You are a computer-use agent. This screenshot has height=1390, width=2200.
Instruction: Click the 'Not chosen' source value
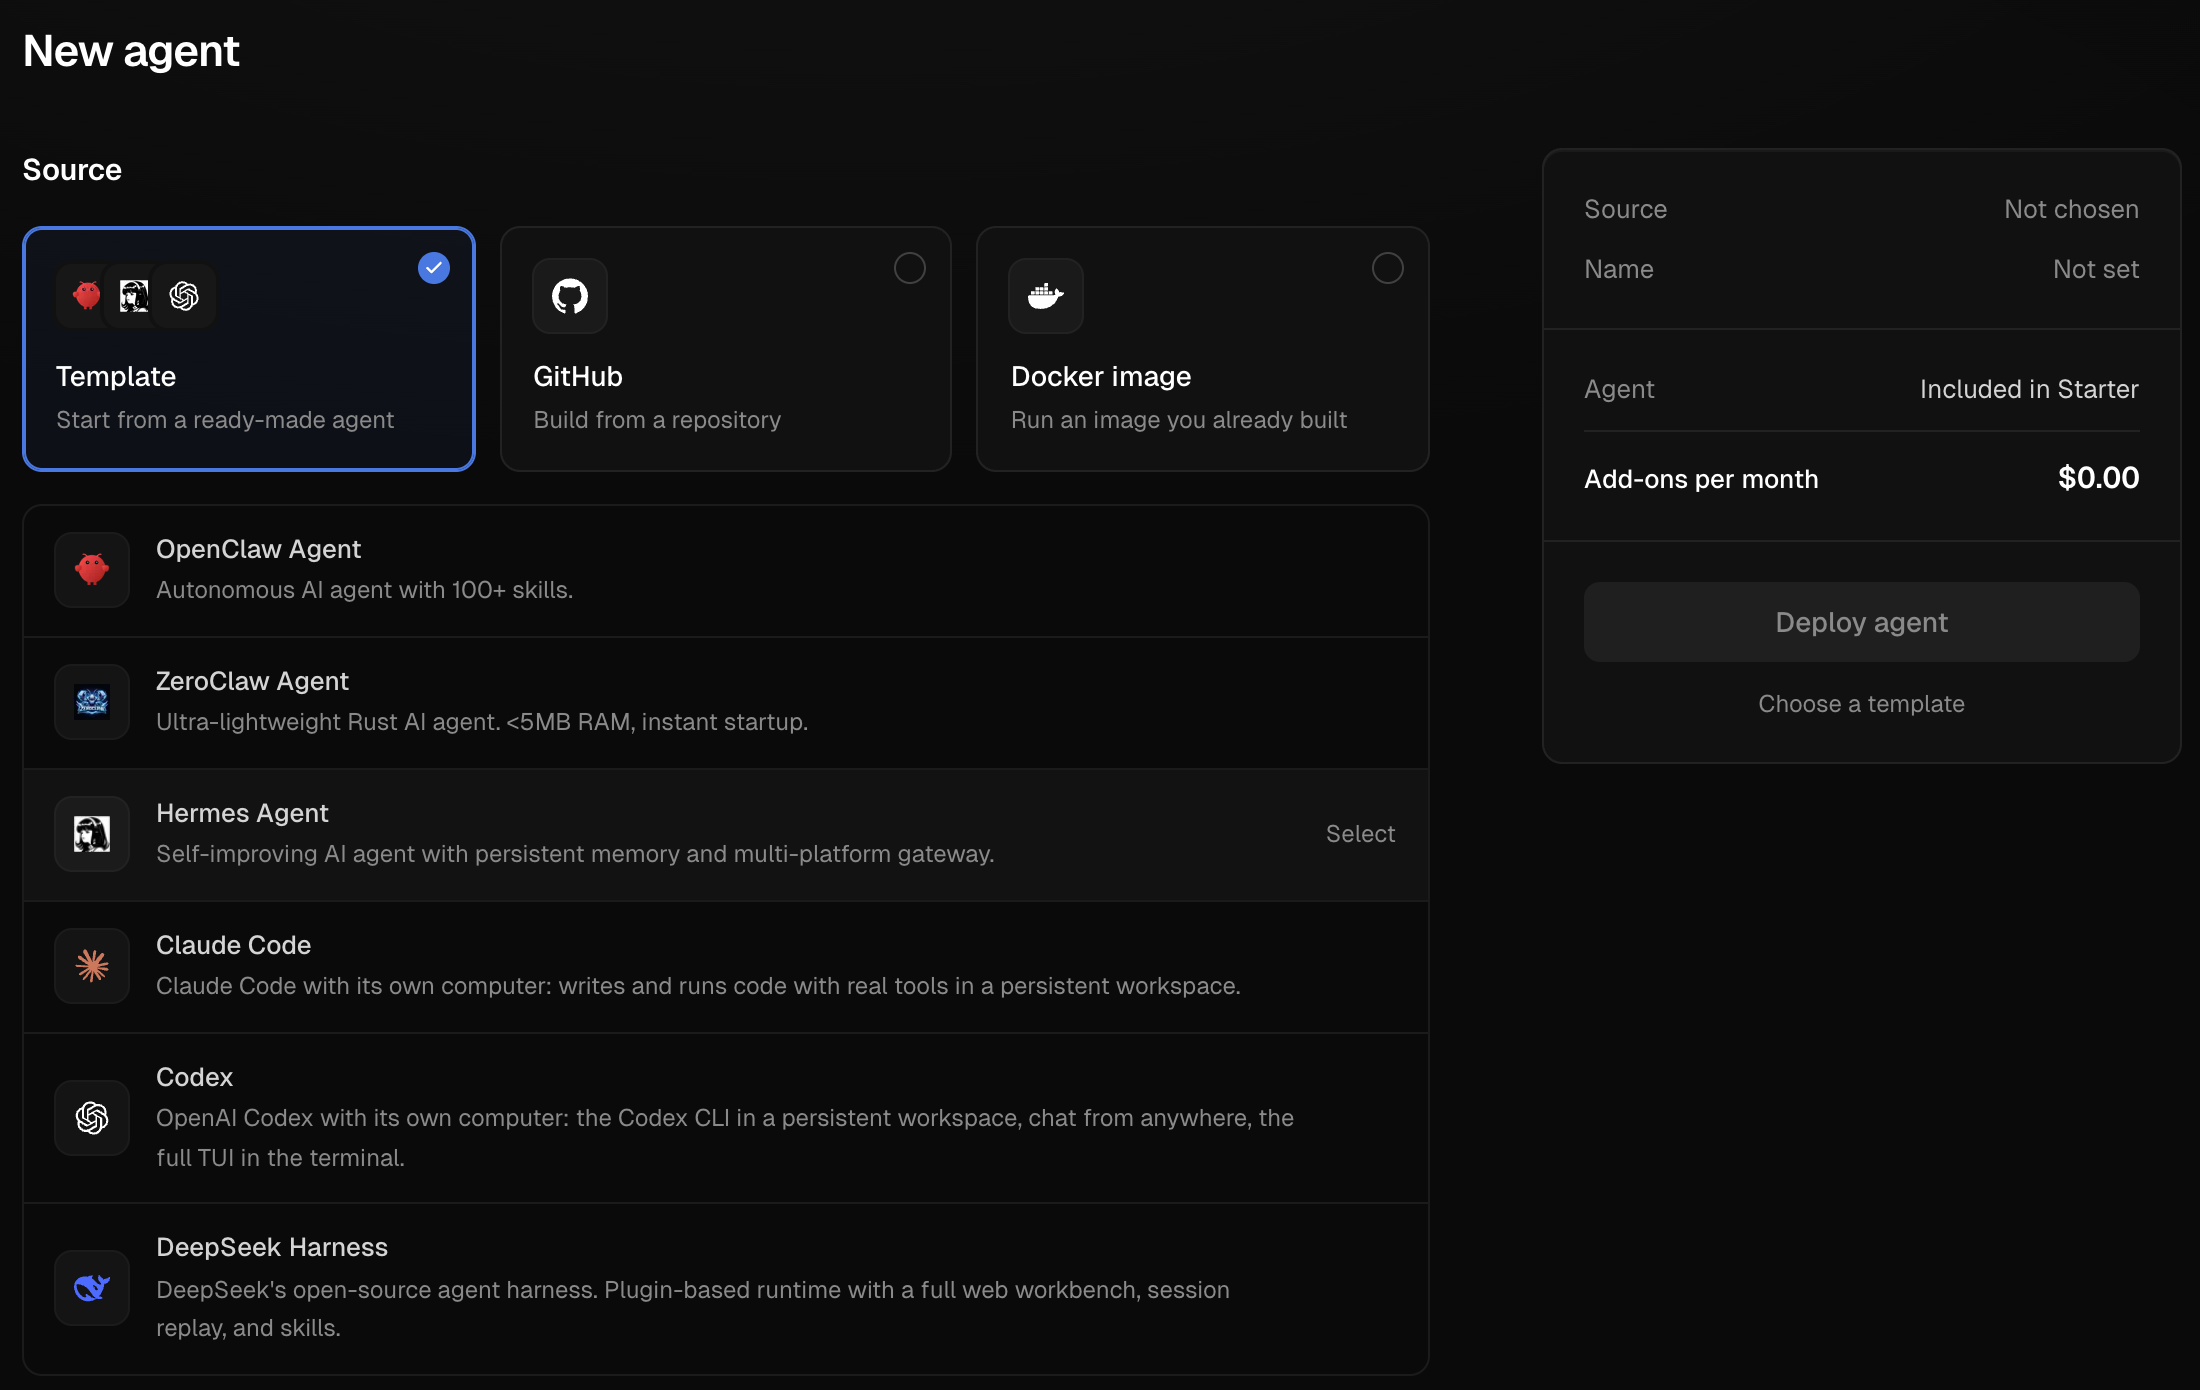(2071, 209)
